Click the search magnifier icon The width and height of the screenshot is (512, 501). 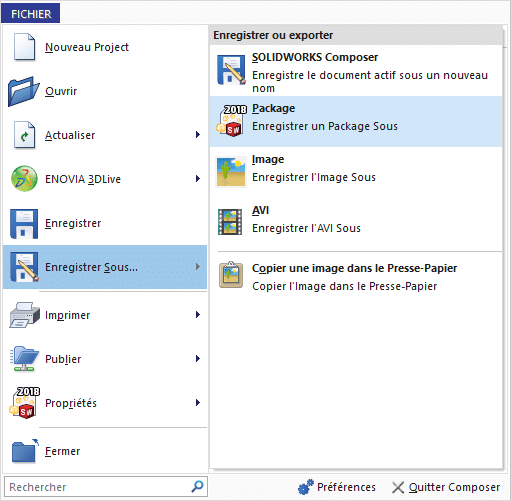coord(197,486)
